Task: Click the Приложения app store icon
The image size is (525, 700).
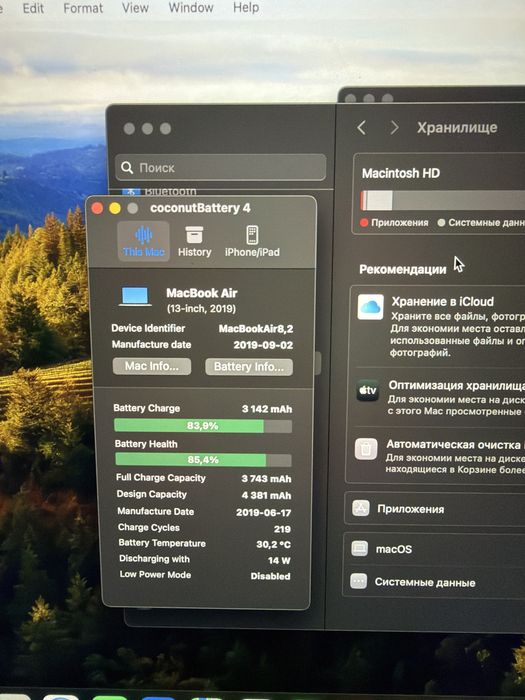Action: point(361,508)
